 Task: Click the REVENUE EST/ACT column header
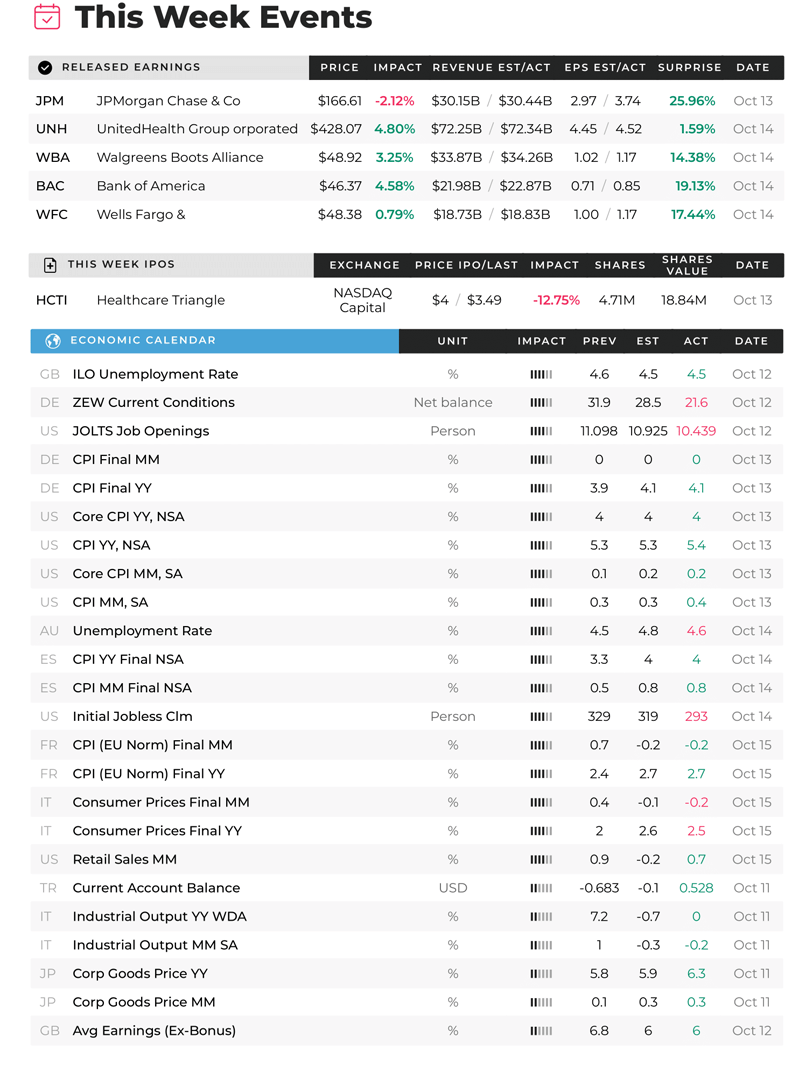point(492,67)
